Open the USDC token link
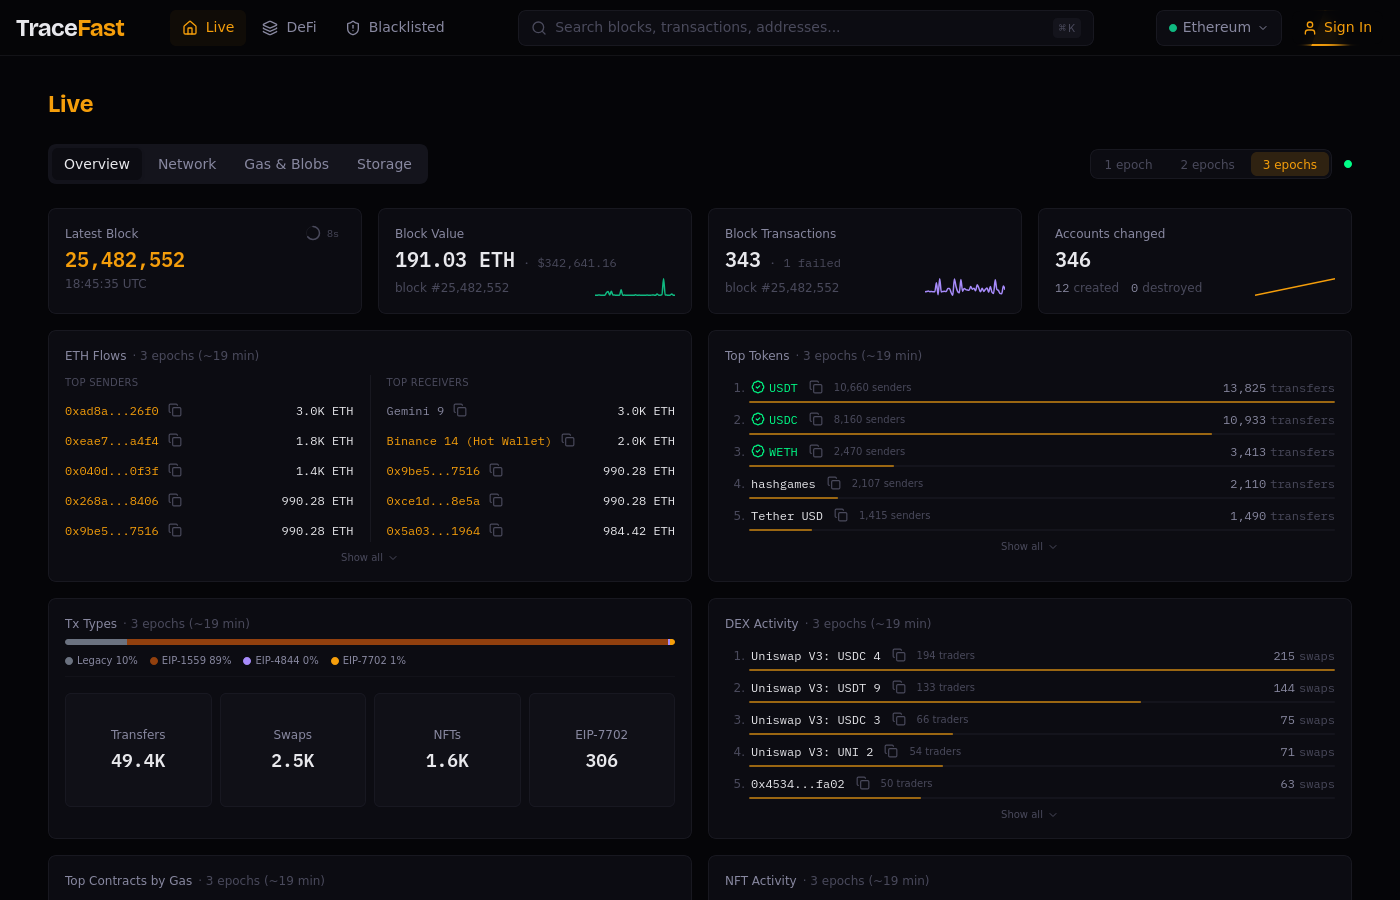Viewport: 1400px width, 900px height. point(783,420)
